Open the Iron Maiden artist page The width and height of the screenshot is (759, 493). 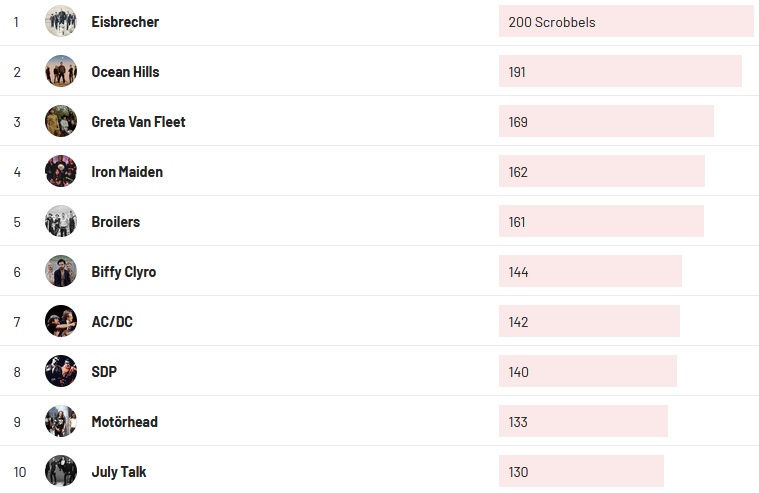click(127, 172)
